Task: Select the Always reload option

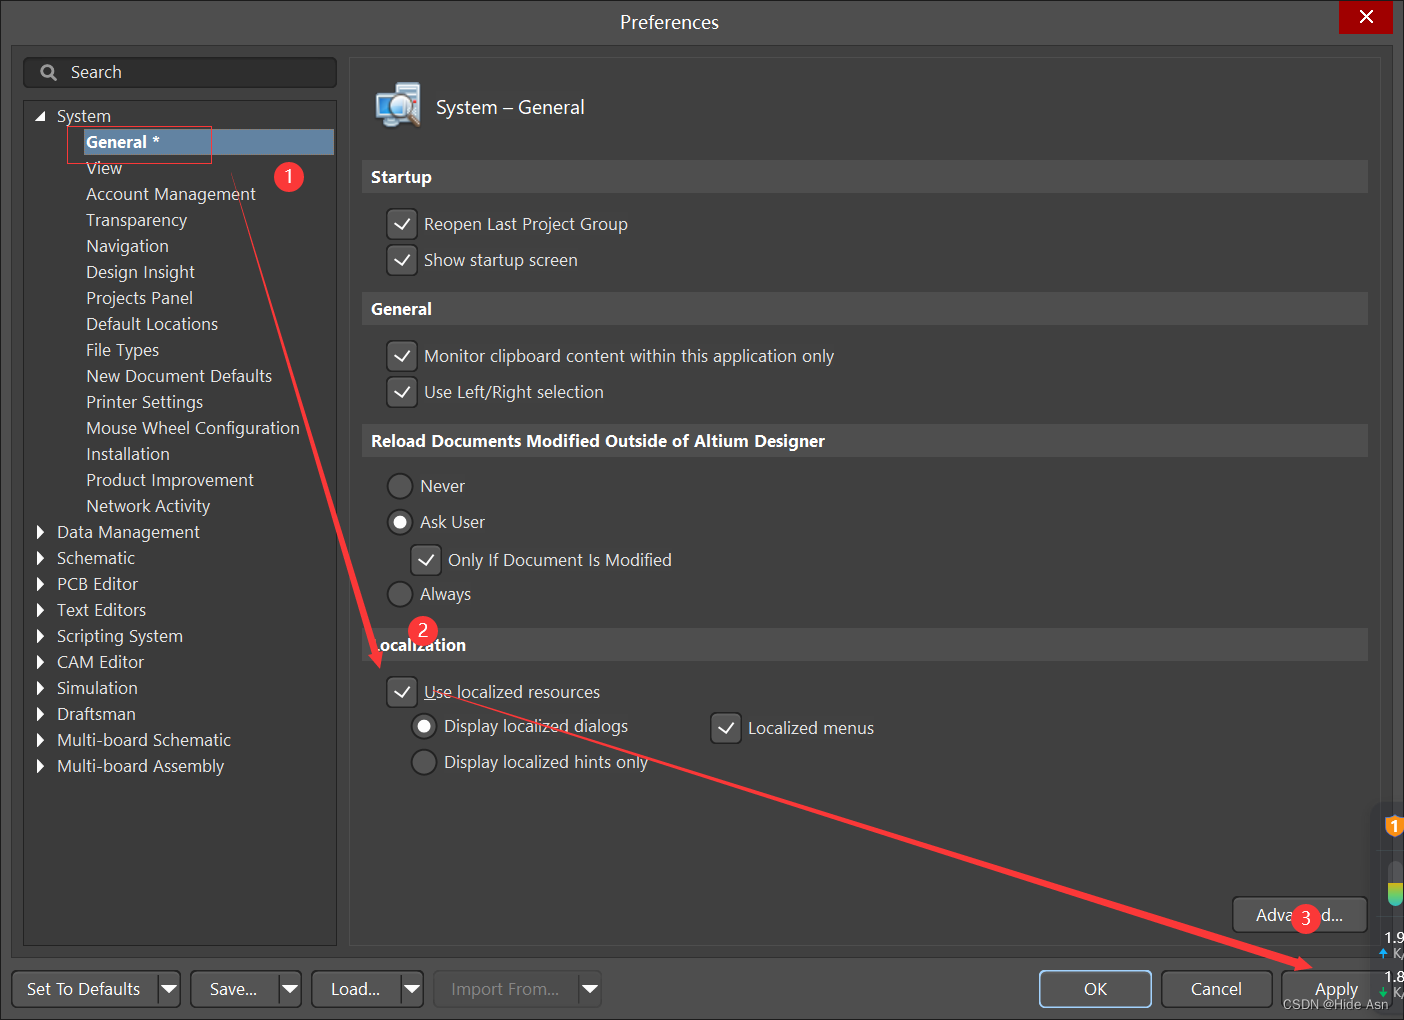Action: pyautogui.click(x=400, y=594)
